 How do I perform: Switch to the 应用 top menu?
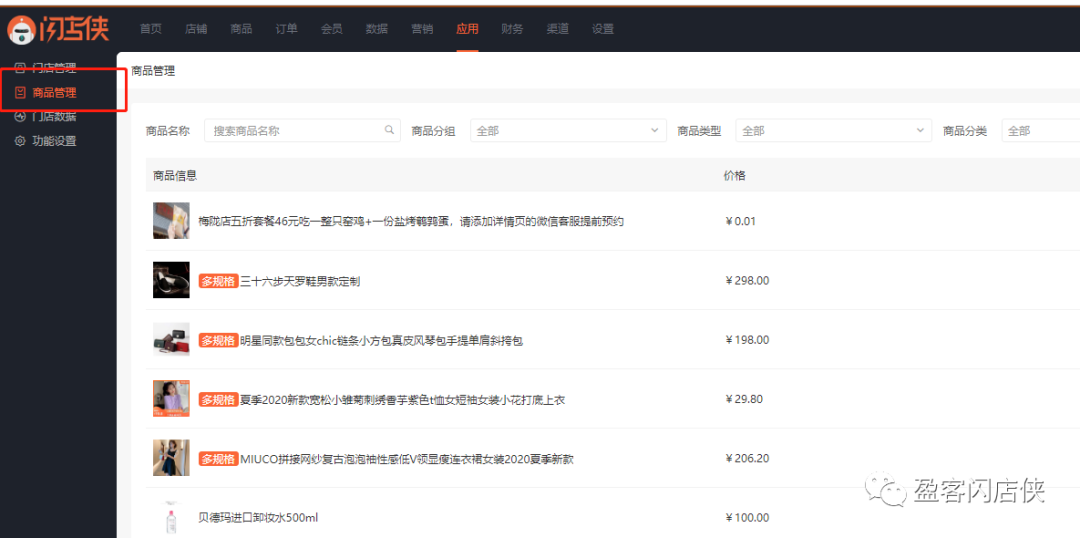coord(467,29)
